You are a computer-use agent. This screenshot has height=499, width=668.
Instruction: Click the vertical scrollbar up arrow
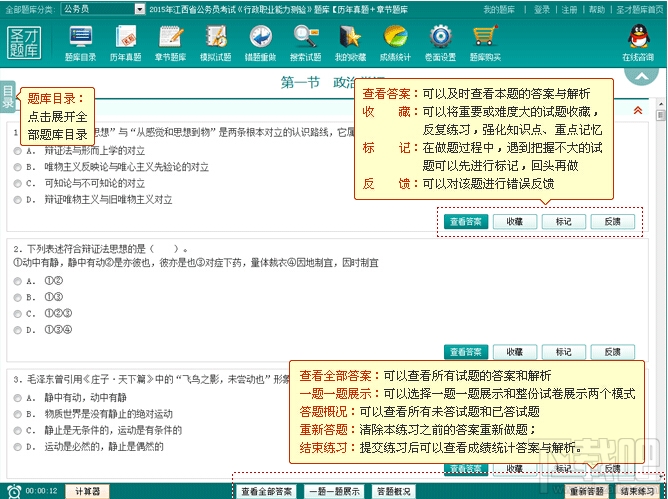click(x=661, y=104)
